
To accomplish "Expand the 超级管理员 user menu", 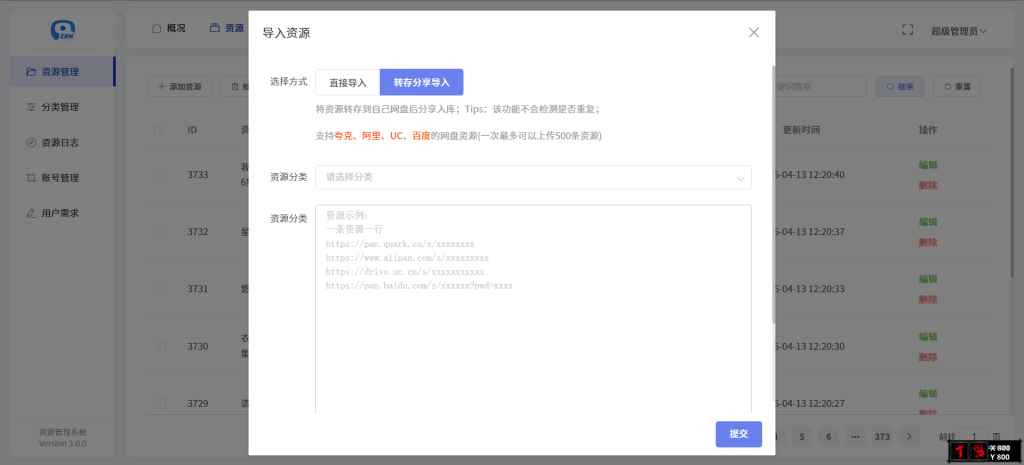I will pos(959,30).
